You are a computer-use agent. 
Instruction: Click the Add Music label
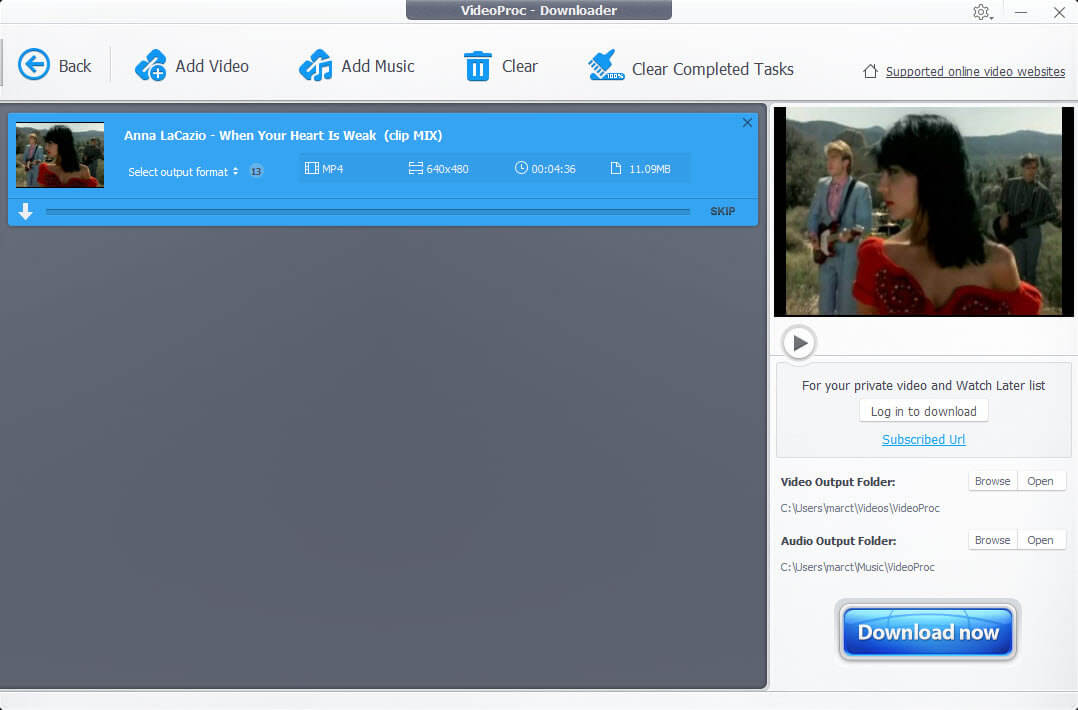point(377,66)
